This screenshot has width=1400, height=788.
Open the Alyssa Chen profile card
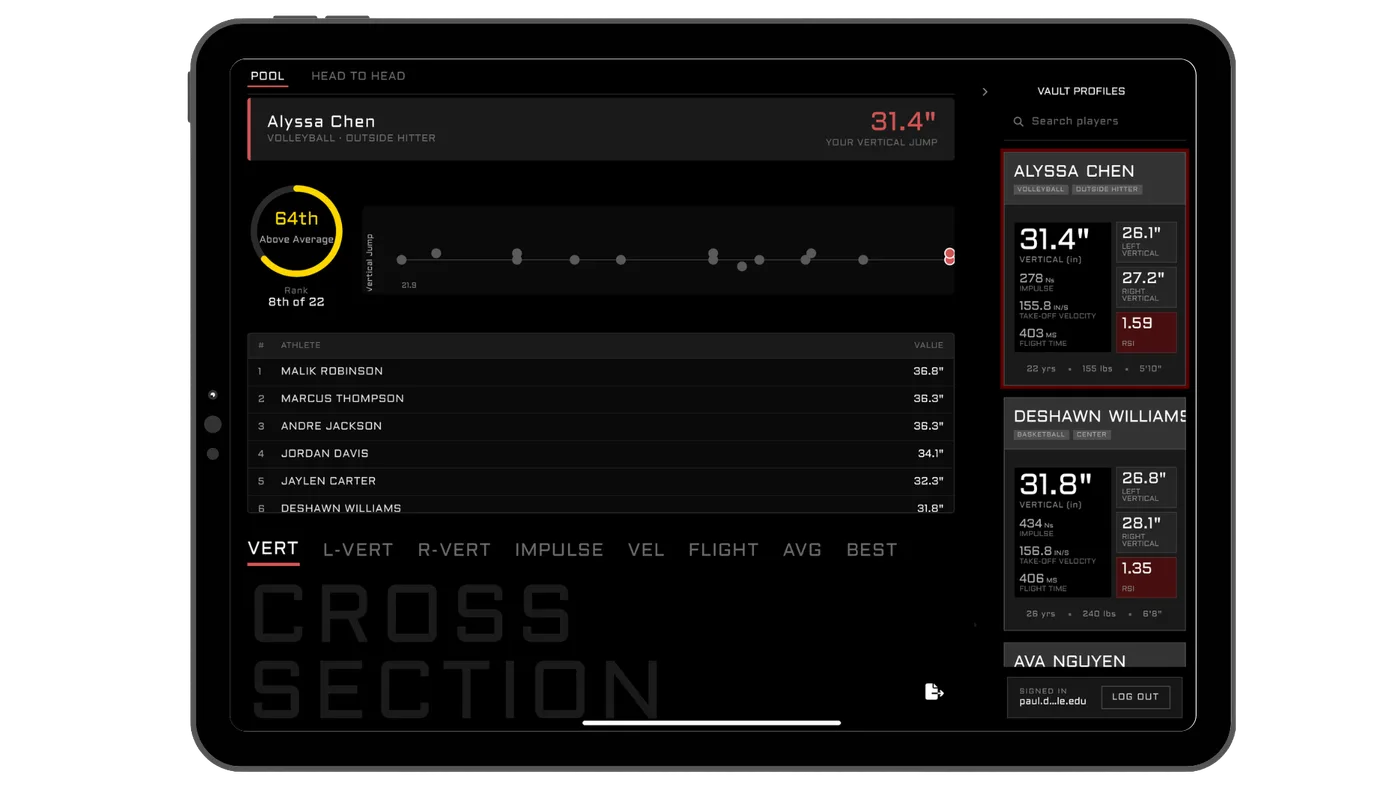point(1095,268)
